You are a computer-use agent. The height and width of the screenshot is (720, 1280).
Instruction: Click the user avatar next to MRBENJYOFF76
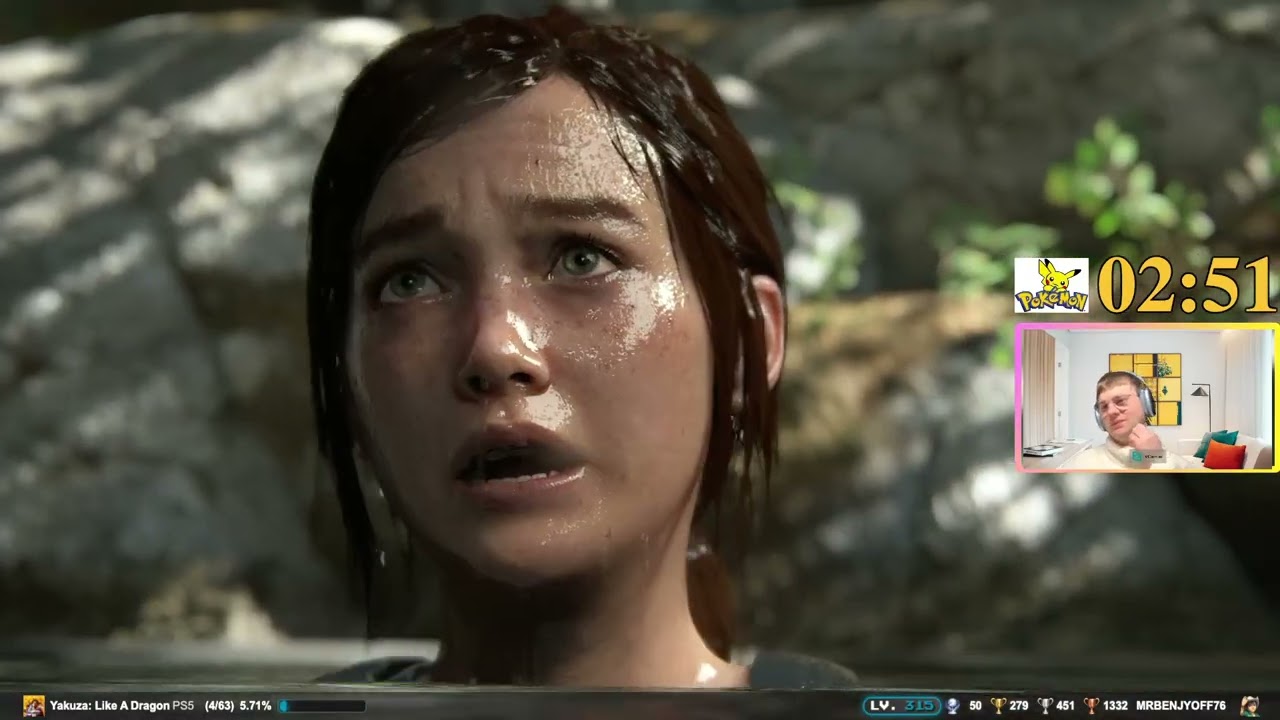click(x=1250, y=706)
